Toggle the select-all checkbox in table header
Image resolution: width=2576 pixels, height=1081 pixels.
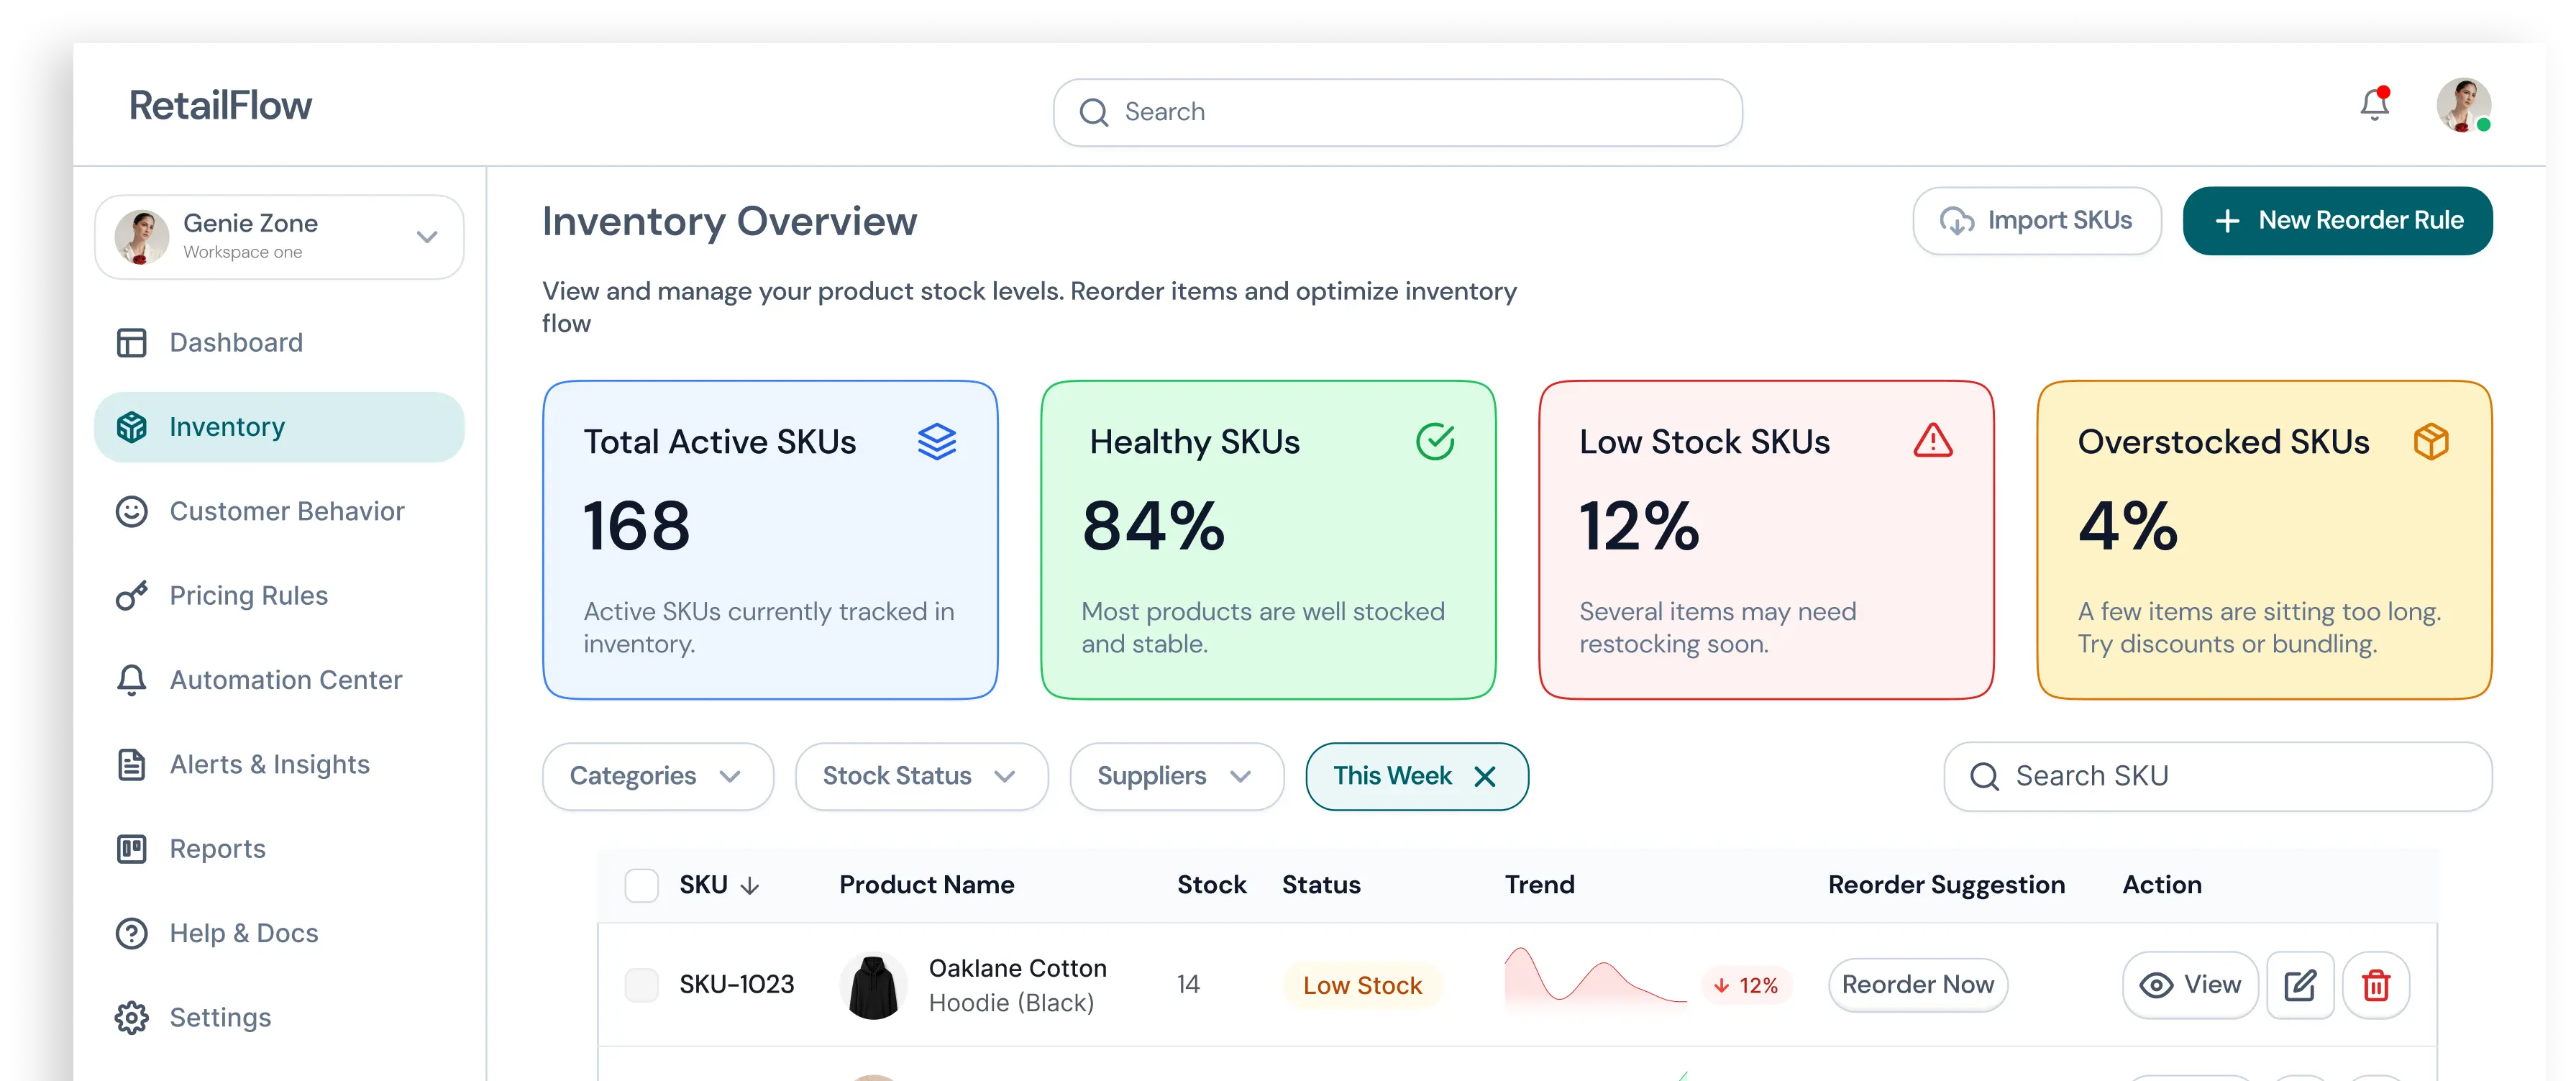pos(641,885)
